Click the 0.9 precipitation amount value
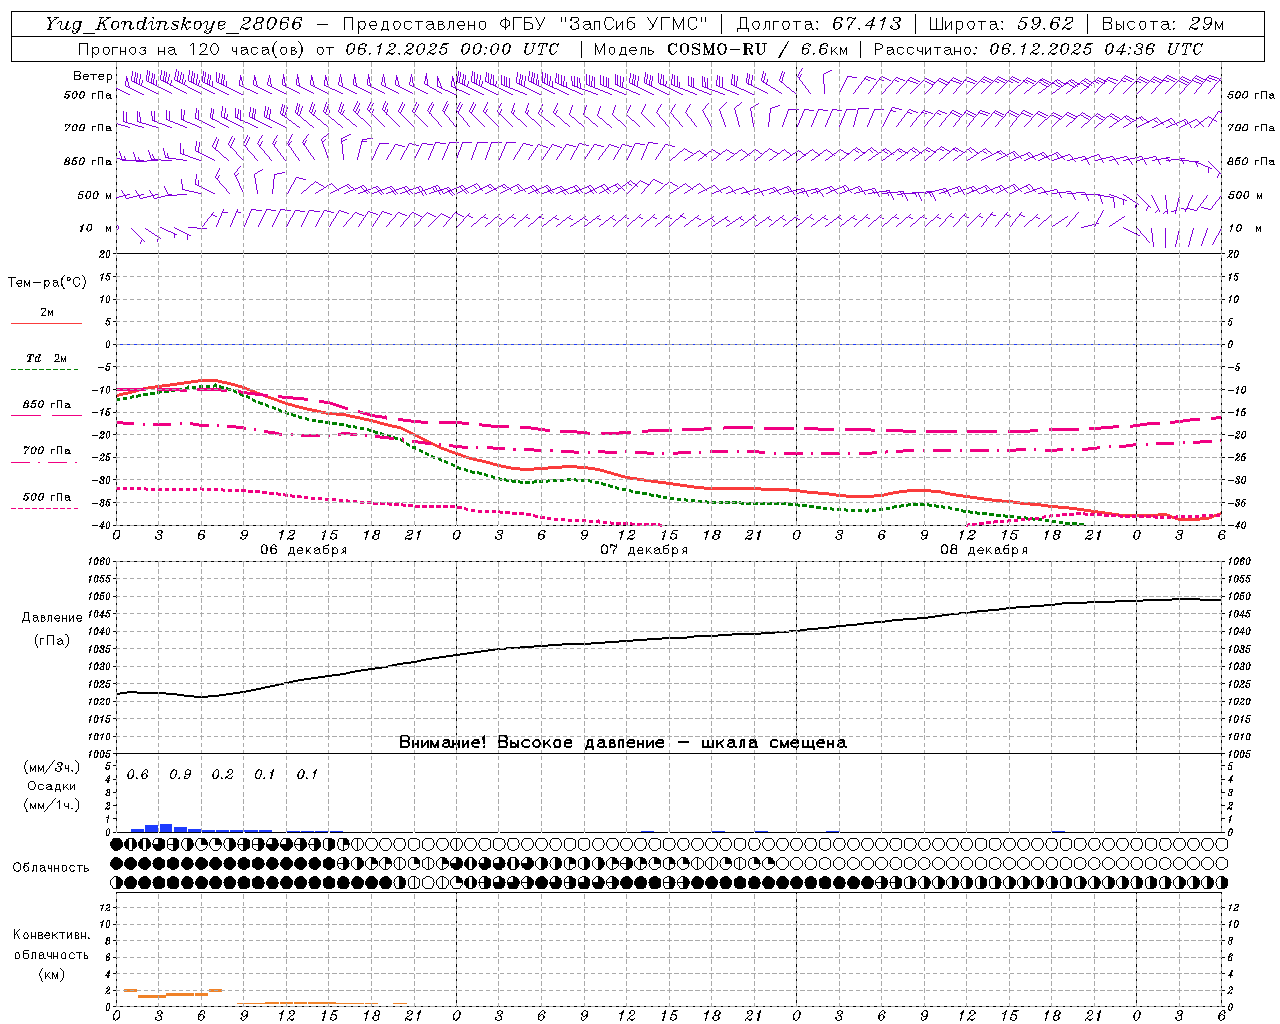This screenshot has width=1280, height=1024. [x=180, y=774]
